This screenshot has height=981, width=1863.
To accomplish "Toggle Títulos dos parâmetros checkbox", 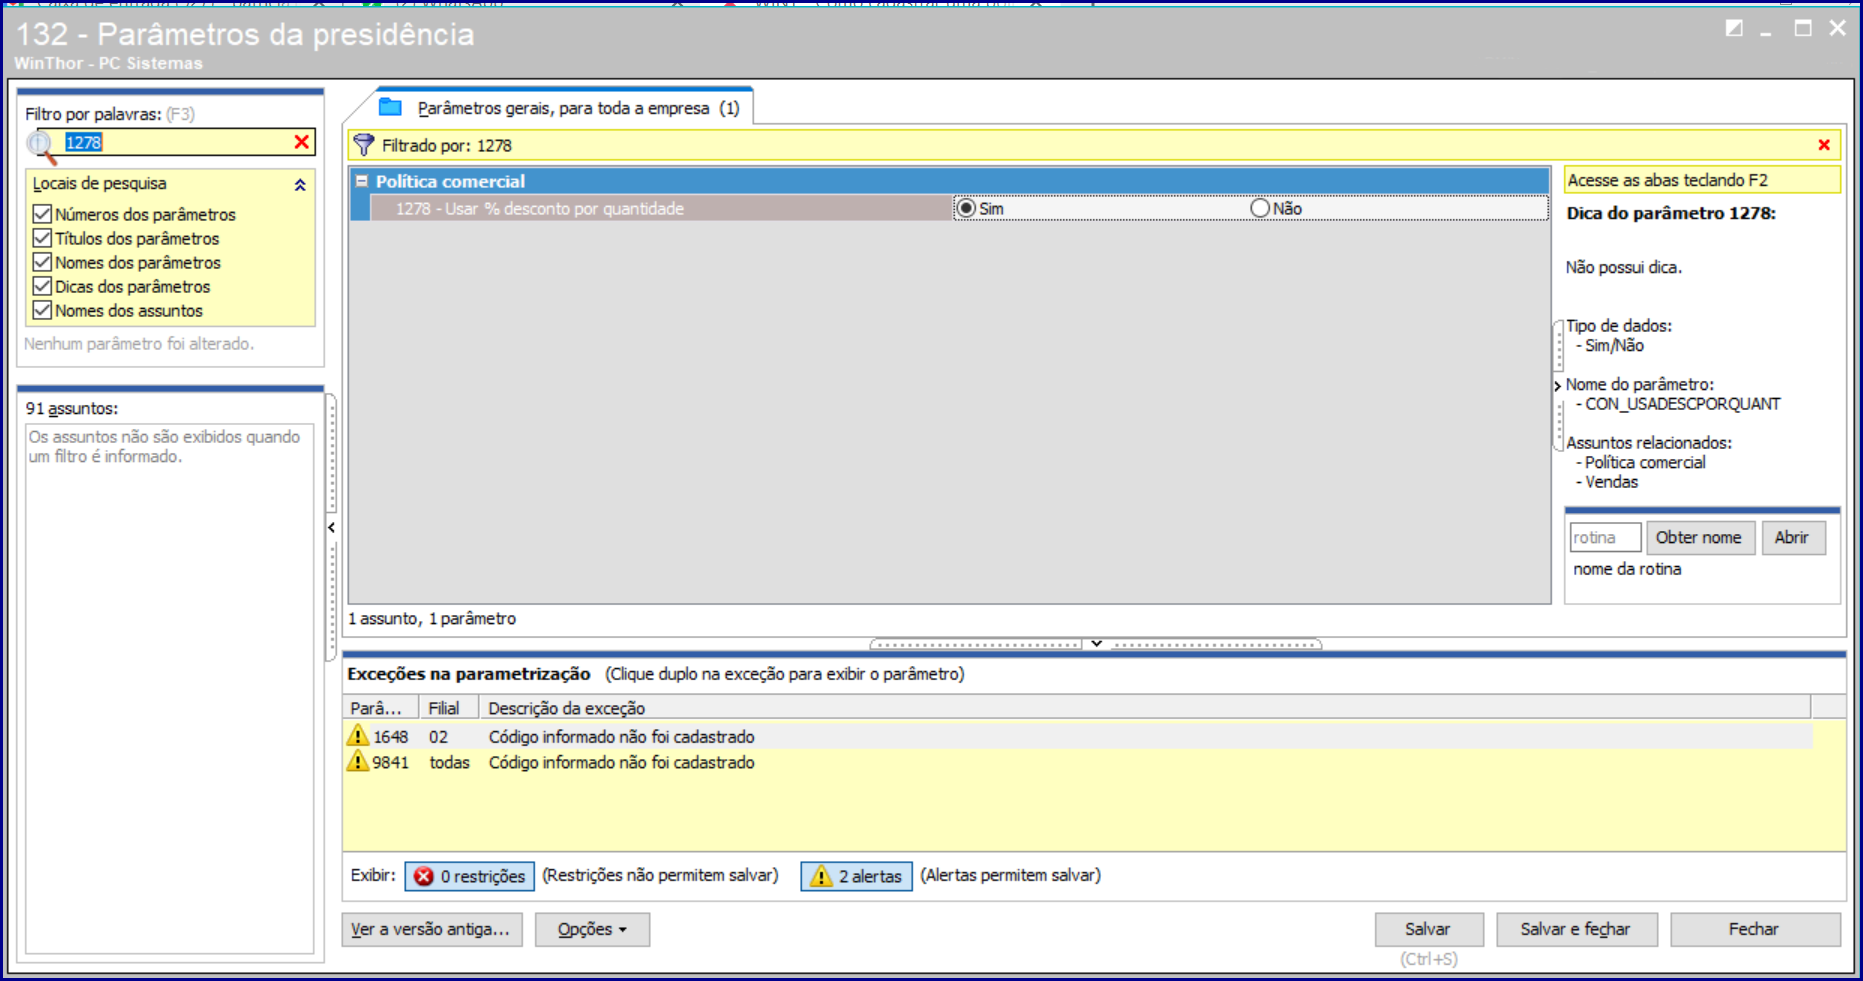I will click(42, 238).
